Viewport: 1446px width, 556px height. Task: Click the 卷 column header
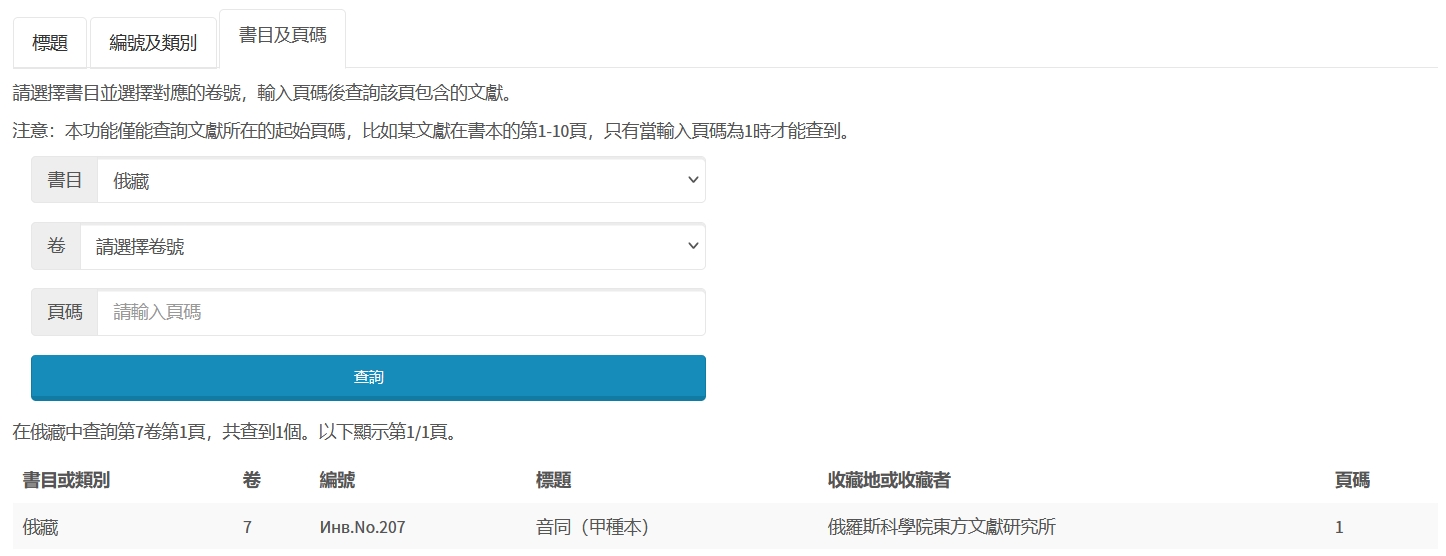pyautogui.click(x=252, y=480)
